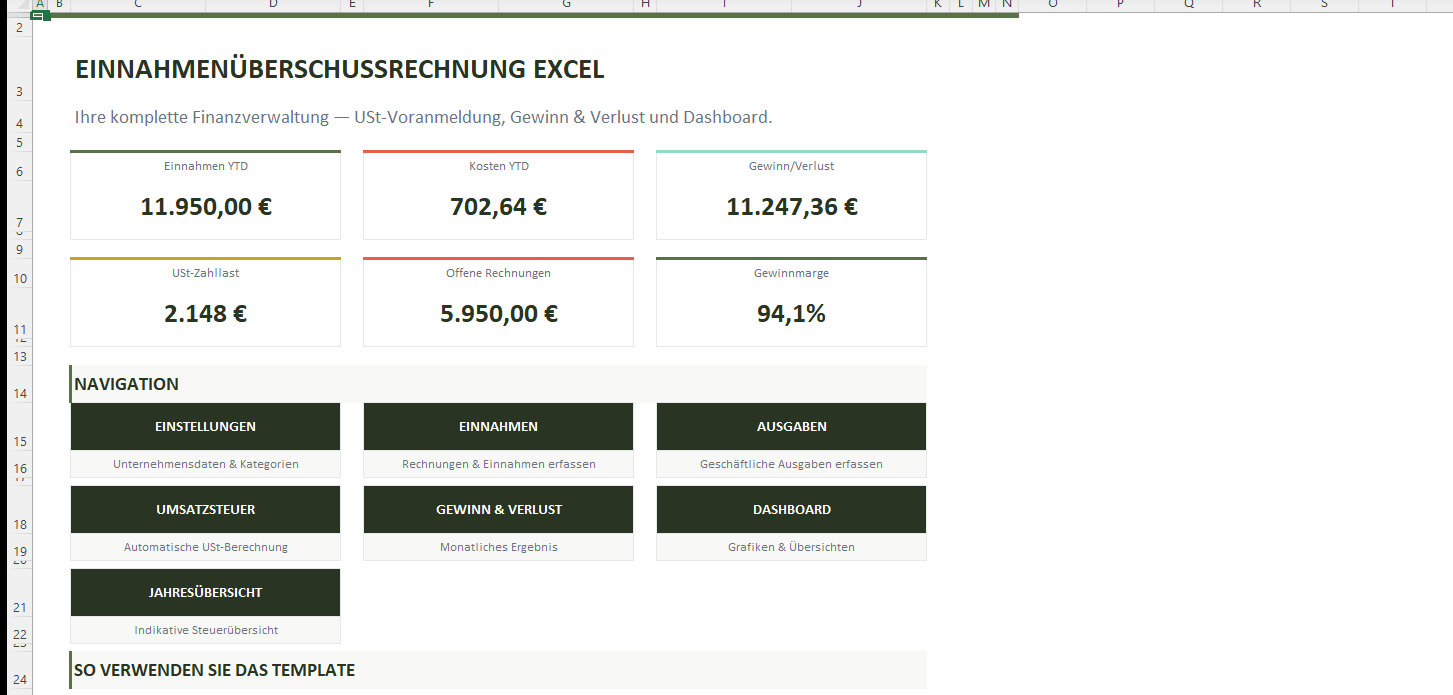Click the 'Unternehmensdaten & Kategorien' description cell
Image resolution: width=1453 pixels, height=695 pixels.
tap(205, 464)
